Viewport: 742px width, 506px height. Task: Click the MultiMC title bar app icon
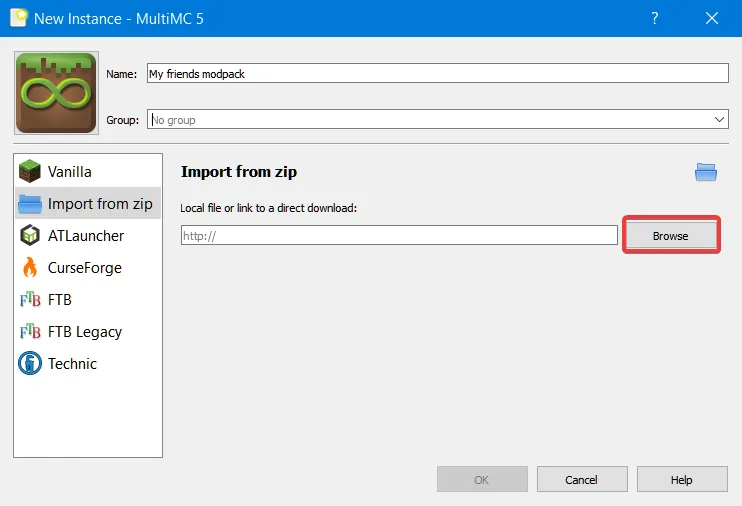coord(18,18)
